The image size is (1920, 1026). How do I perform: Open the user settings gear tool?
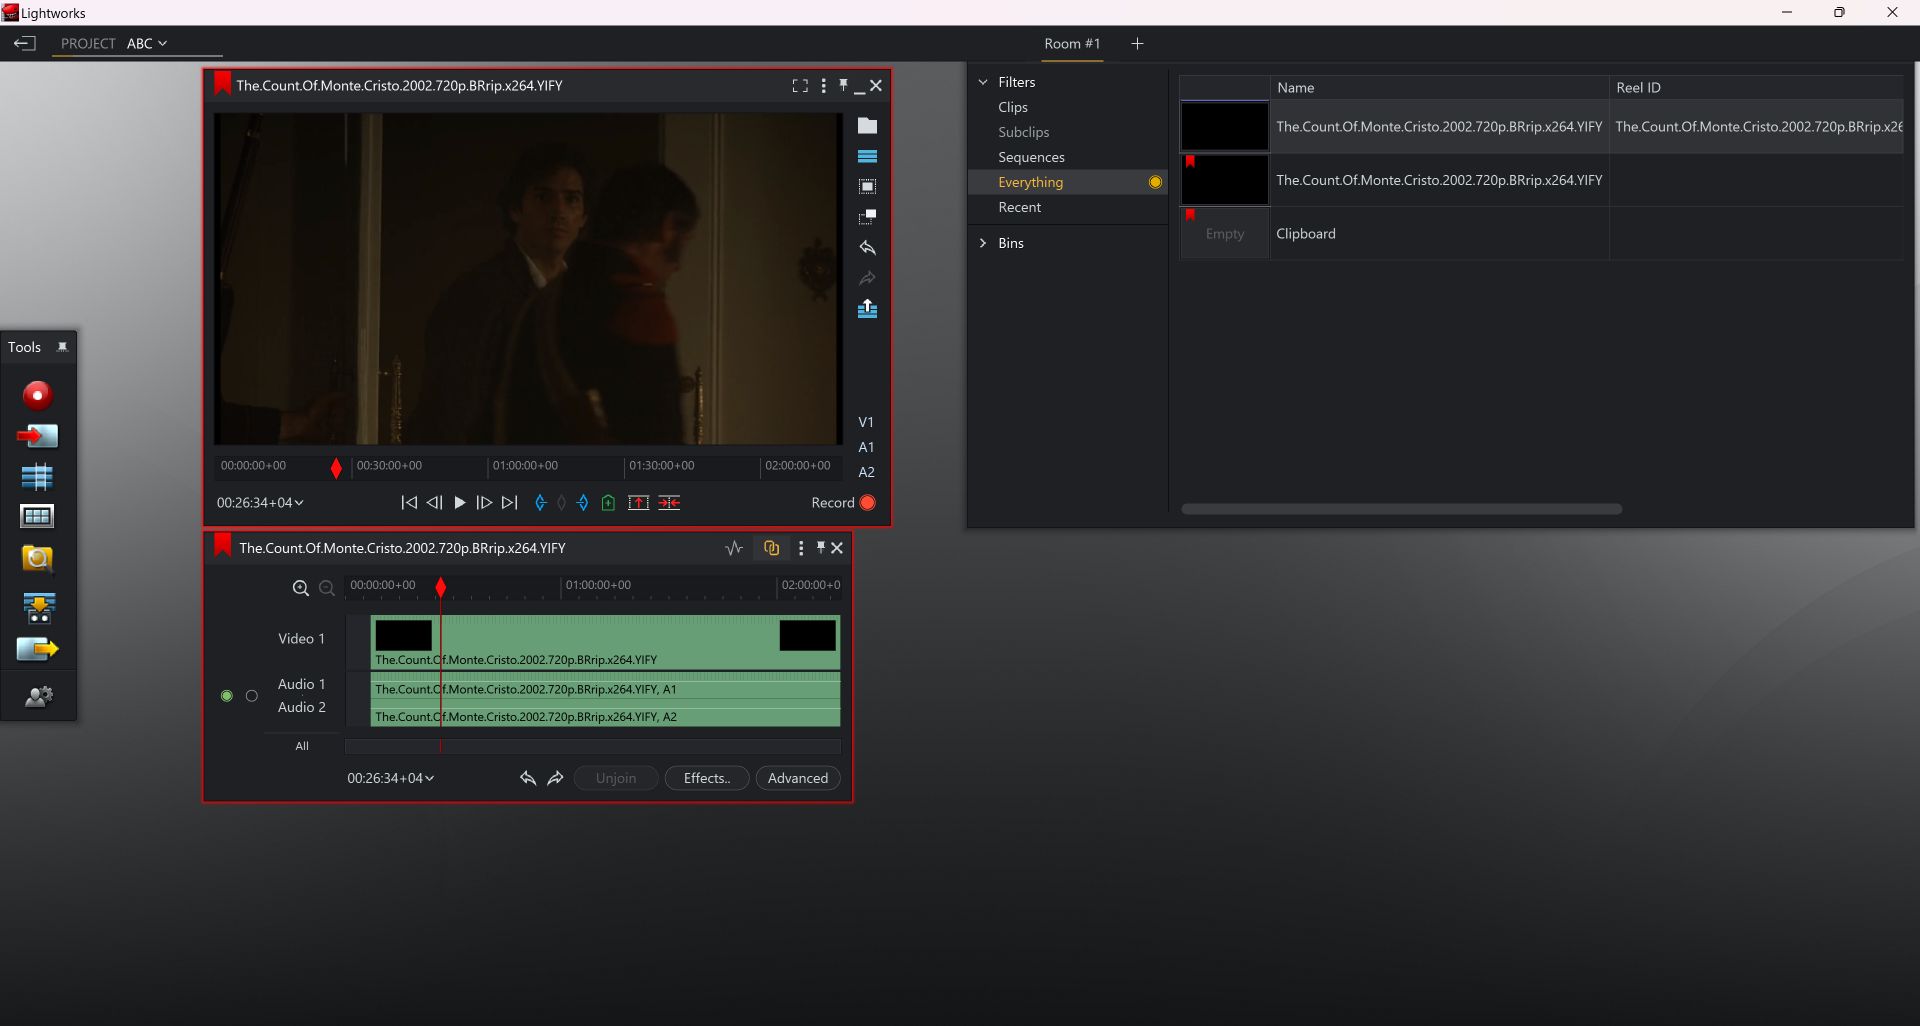tap(38, 696)
